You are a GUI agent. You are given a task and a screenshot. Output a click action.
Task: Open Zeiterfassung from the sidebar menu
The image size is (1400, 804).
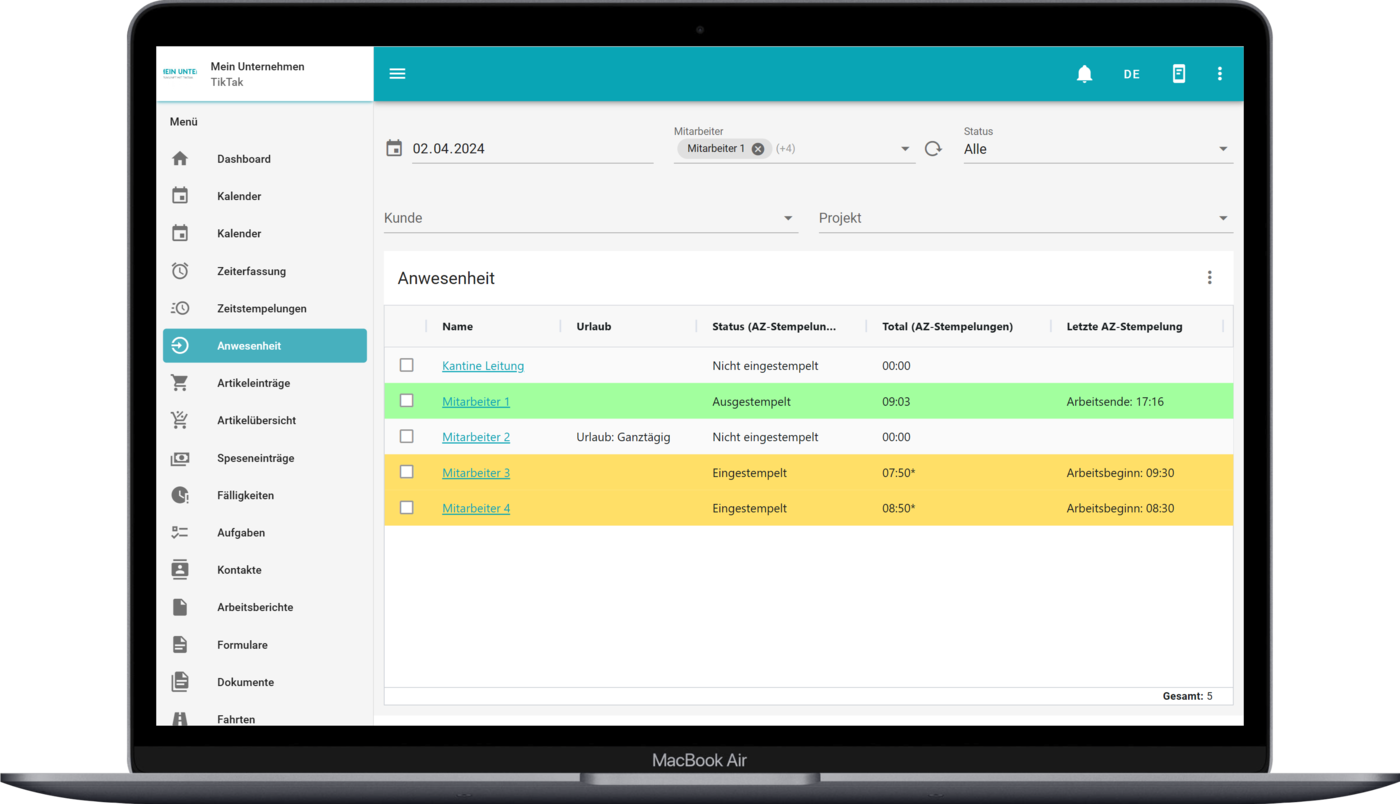[251, 271]
